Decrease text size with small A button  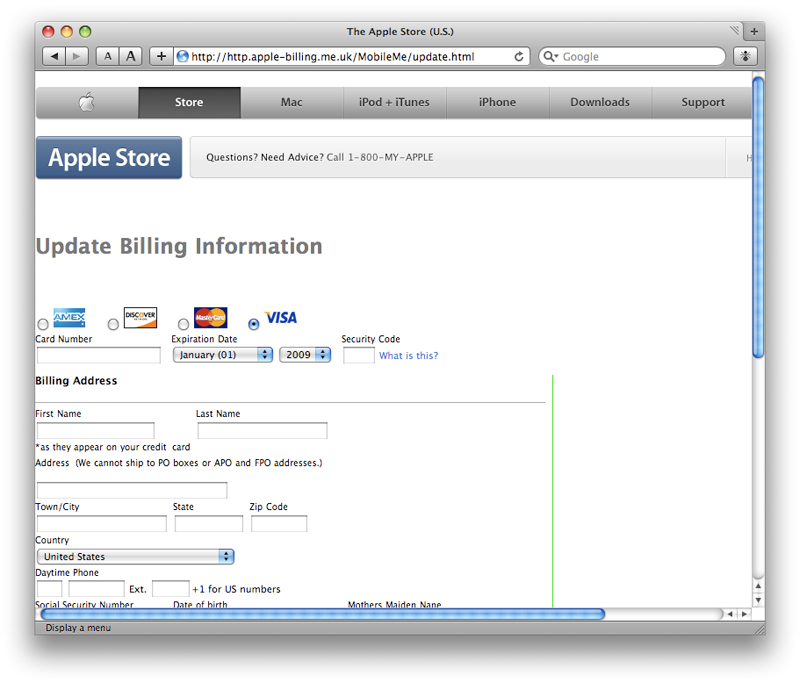108,56
